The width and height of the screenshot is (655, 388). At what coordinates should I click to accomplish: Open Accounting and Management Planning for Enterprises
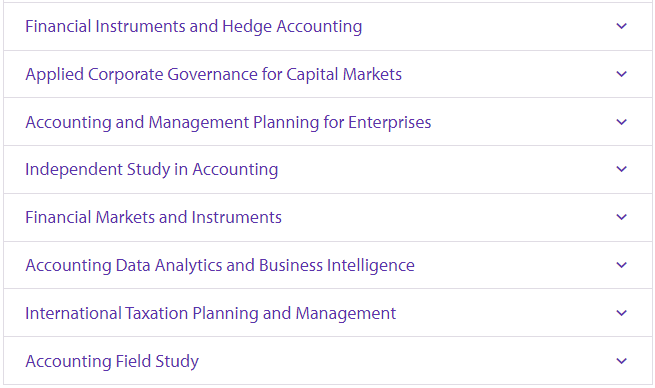tap(228, 123)
